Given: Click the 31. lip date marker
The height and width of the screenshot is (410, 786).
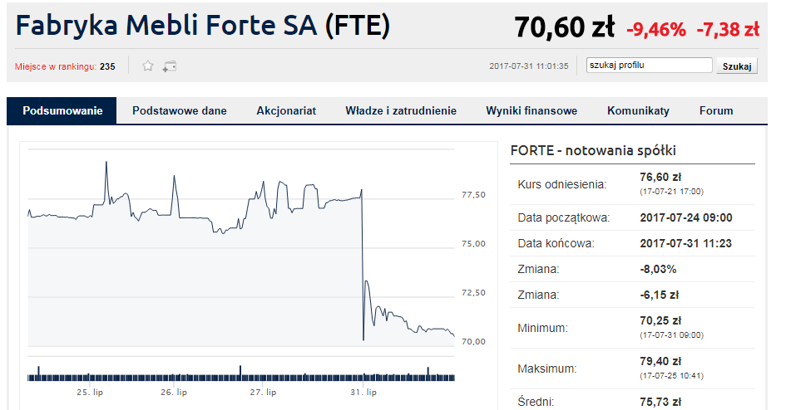Looking at the screenshot, I should click(x=364, y=392).
